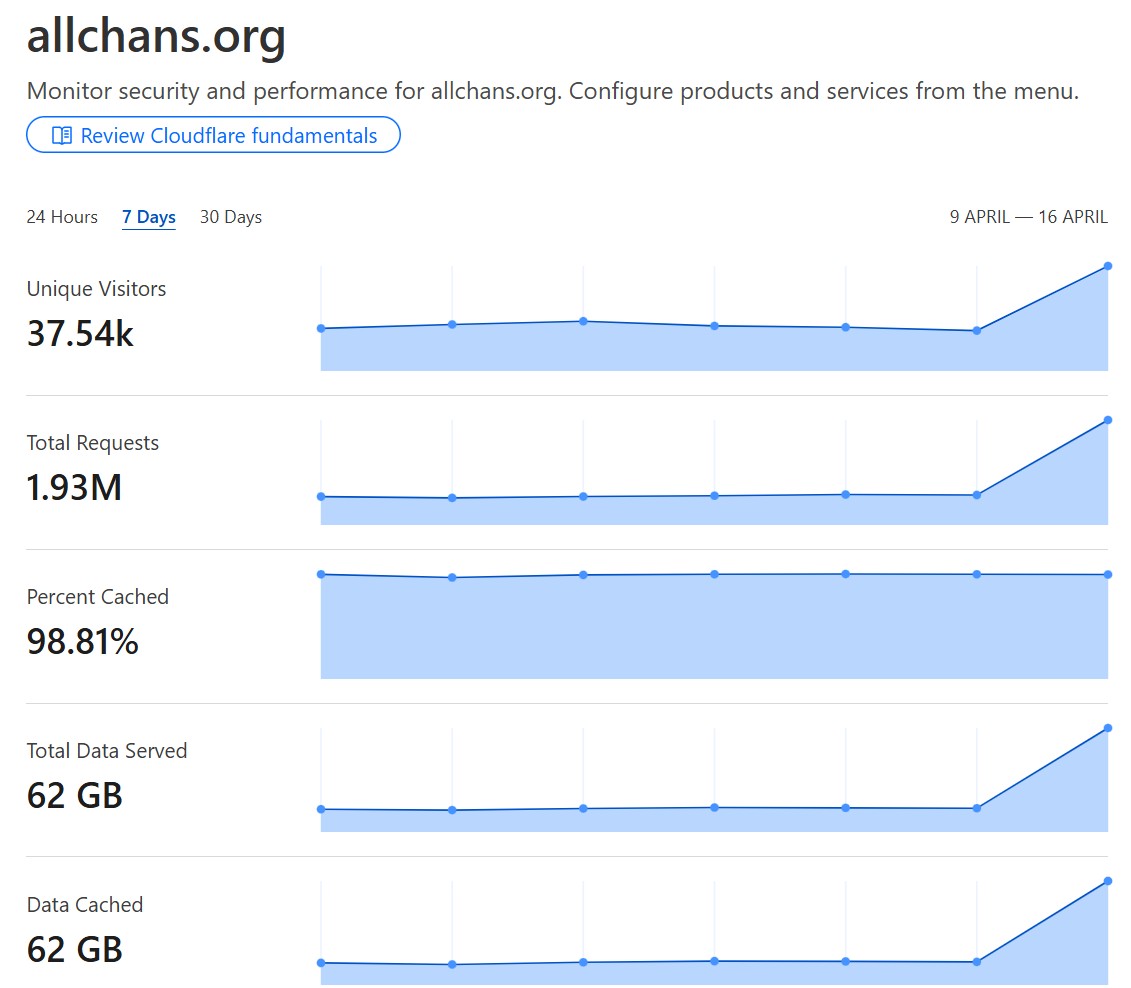Select the Total Data Served label
The width and height of the screenshot is (1131, 988).
(x=106, y=751)
